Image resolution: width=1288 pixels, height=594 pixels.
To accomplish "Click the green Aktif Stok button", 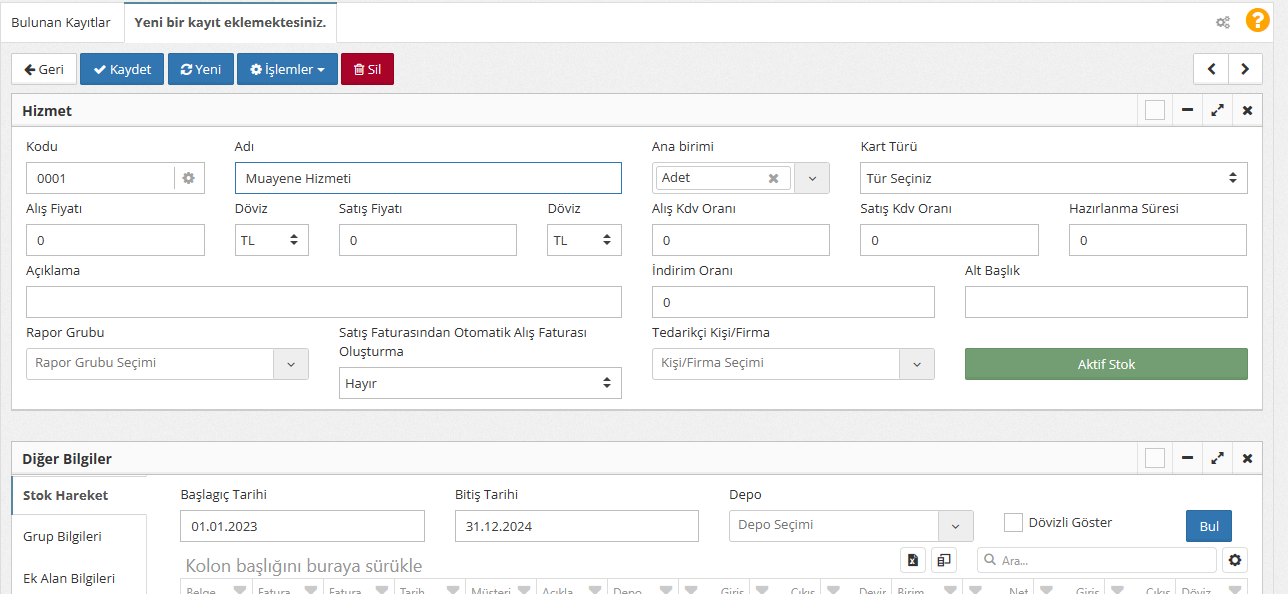I will point(1105,364).
